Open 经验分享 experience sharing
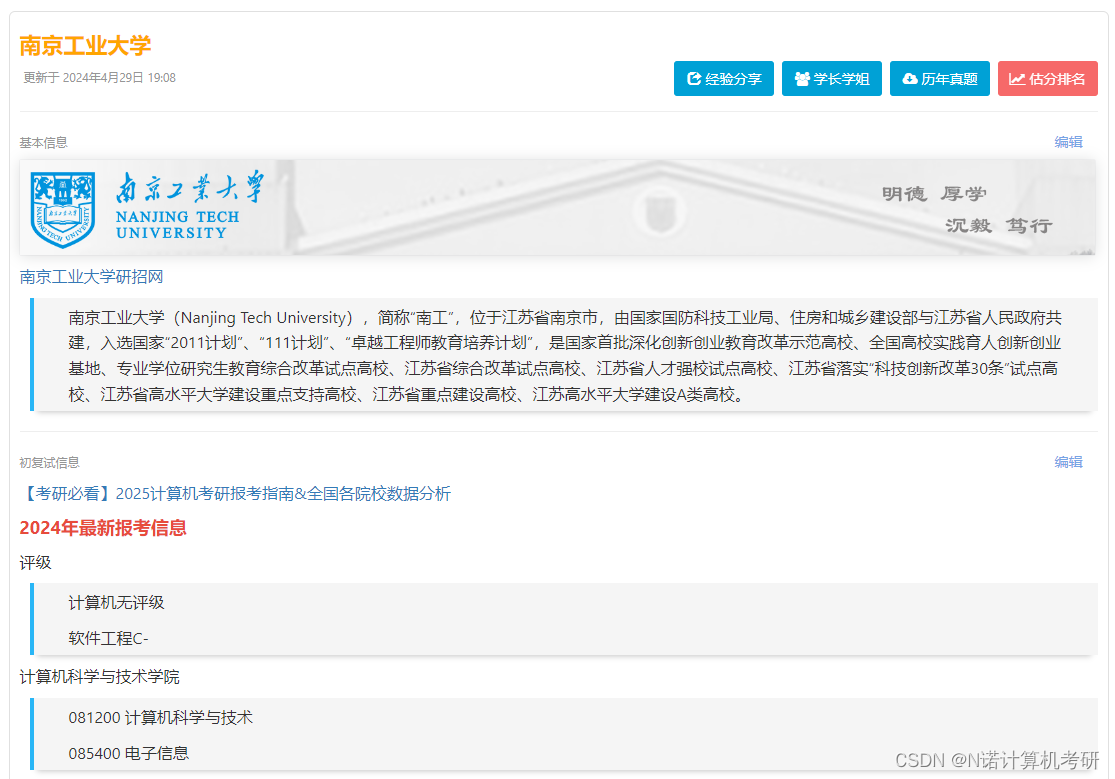 click(724, 78)
